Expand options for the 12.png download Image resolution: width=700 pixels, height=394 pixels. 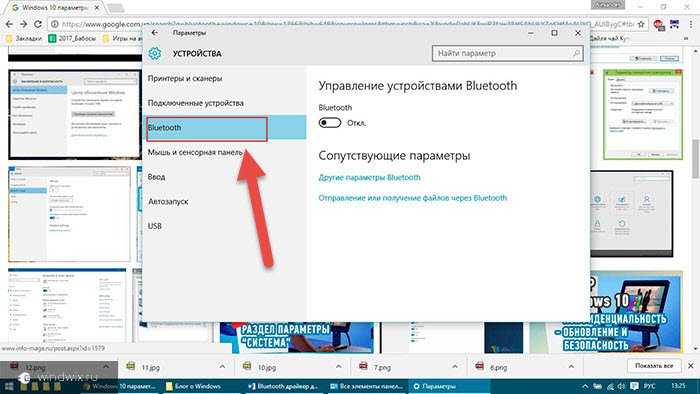(106, 367)
